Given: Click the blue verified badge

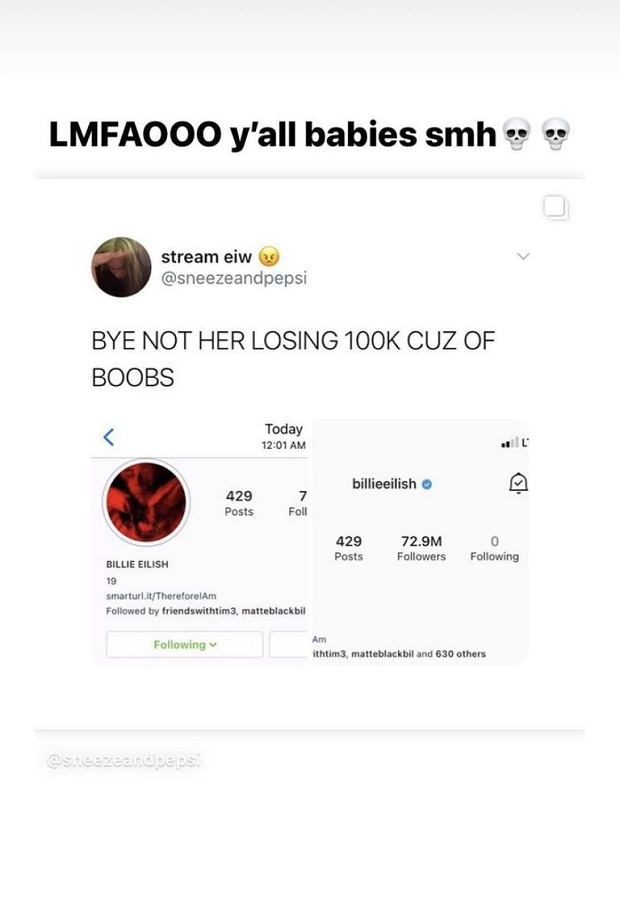Looking at the screenshot, I should tap(426, 484).
